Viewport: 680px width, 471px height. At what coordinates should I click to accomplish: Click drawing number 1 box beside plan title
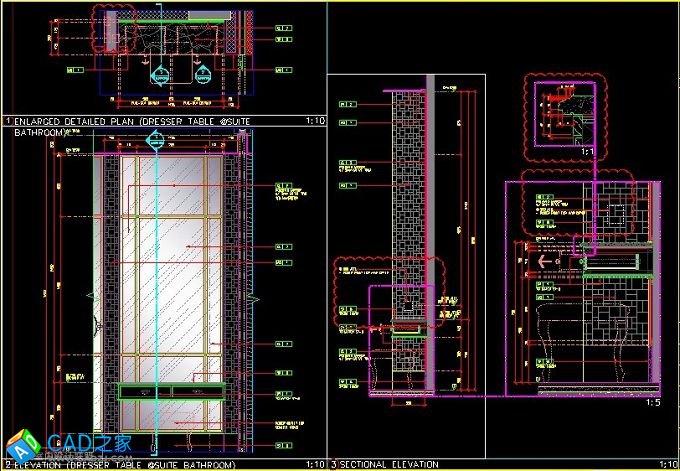(7, 120)
